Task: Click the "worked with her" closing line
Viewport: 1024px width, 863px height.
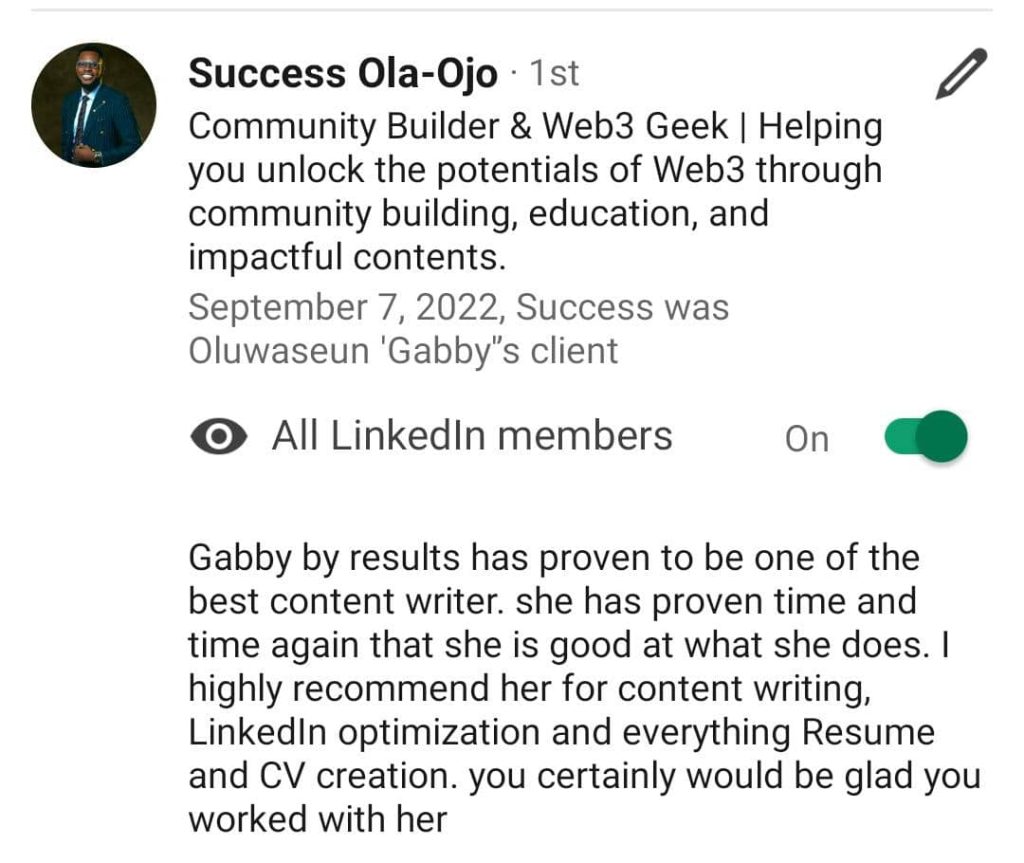Action: pyautogui.click(x=318, y=819)
